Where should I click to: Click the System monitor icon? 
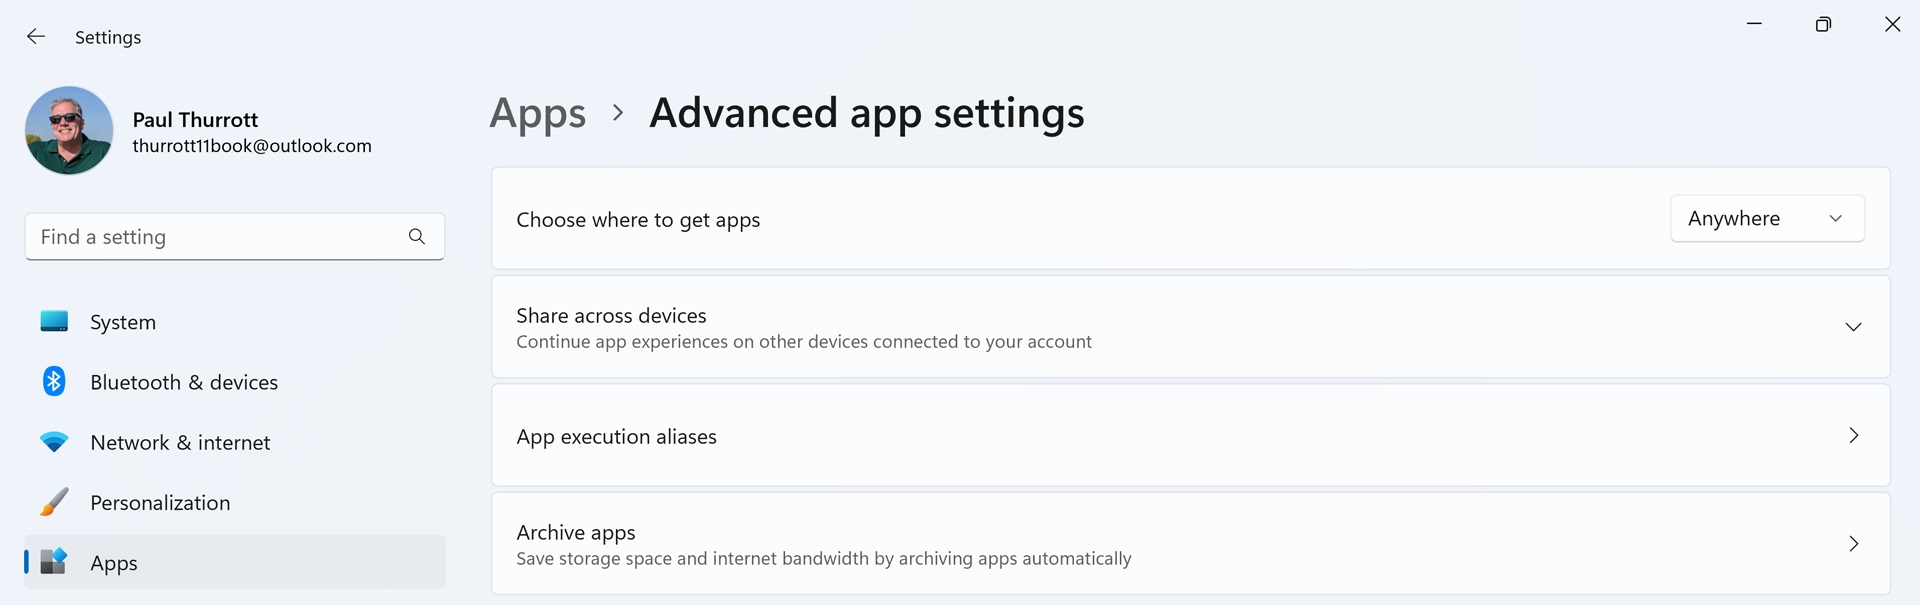pos(54,322)
